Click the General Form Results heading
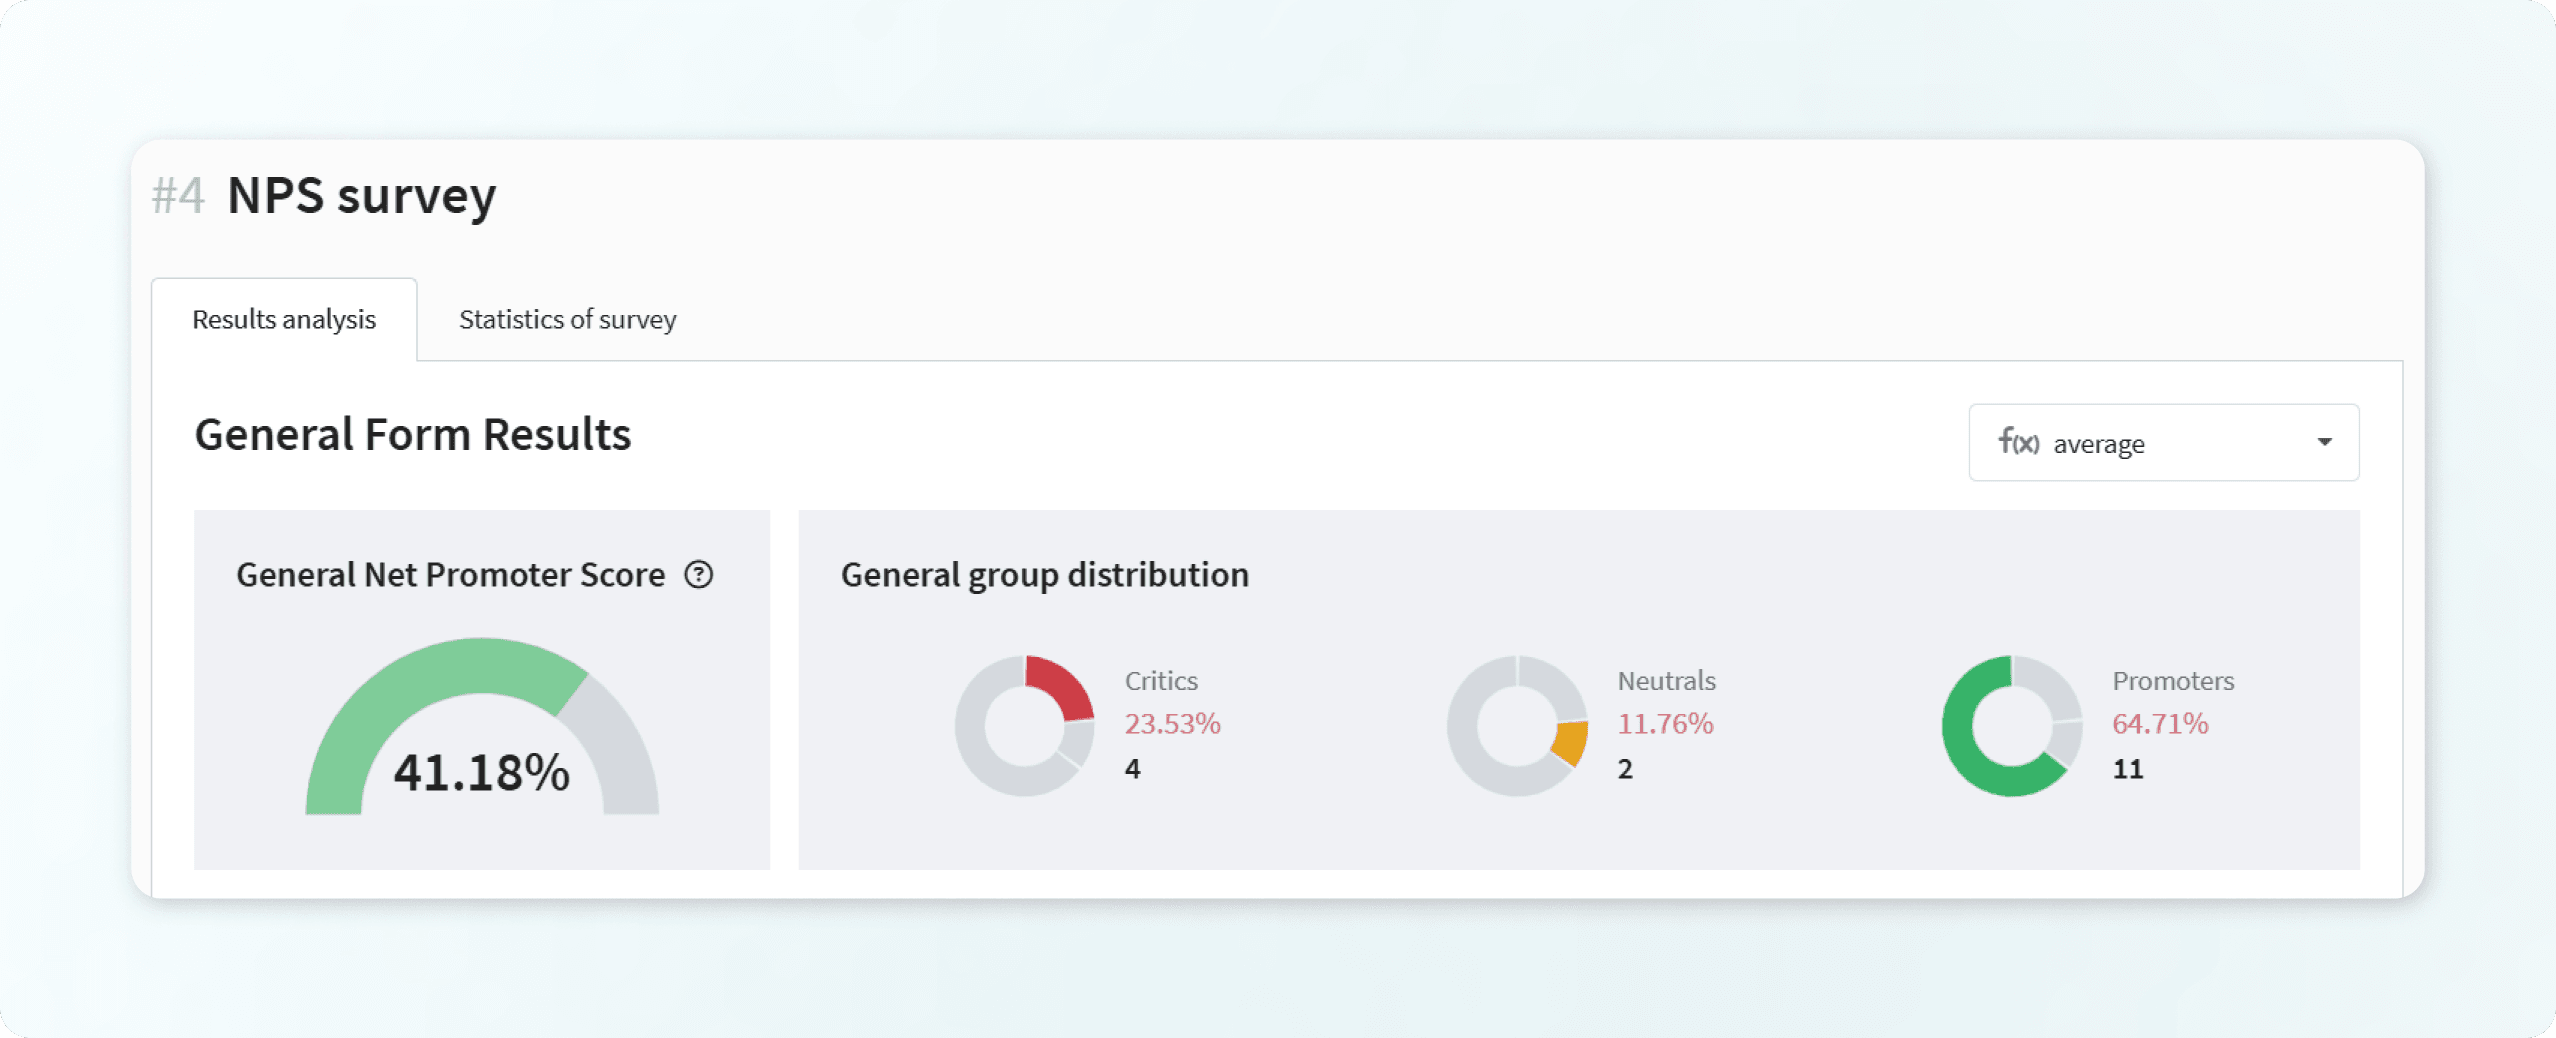This screenshot has height=1038, width=2556. (412, 435)
